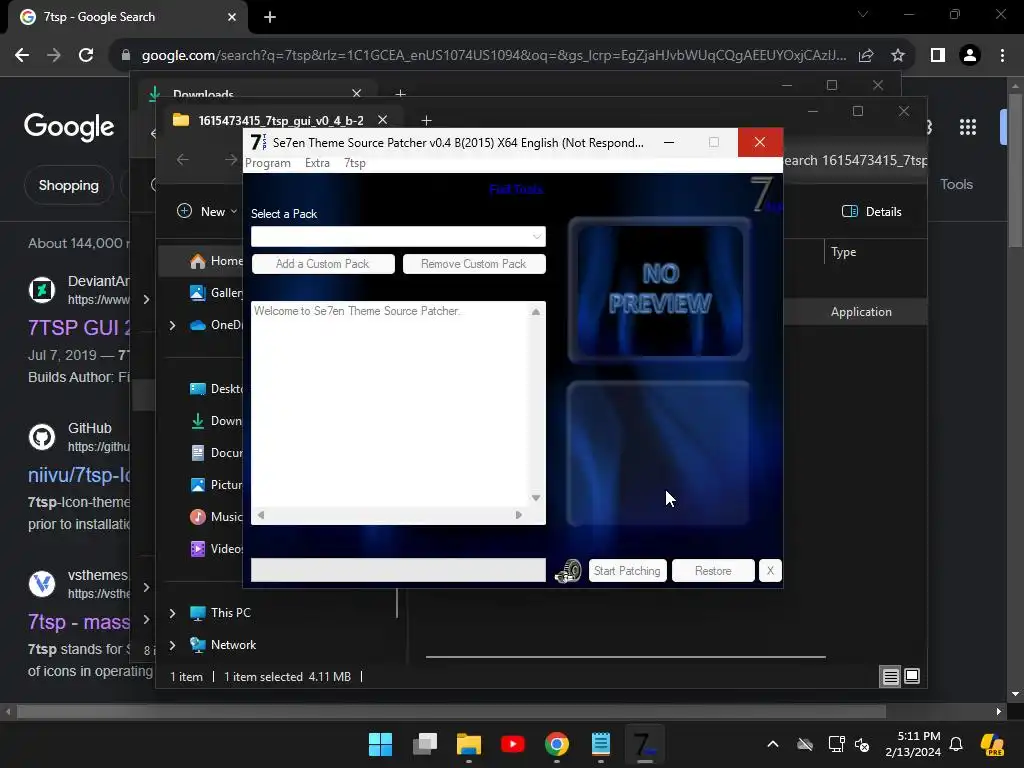Image resolution: width=1024 pixels, height=768 pixels.
Task: Click the share page icon in address bar
Action: pos(866,55)
